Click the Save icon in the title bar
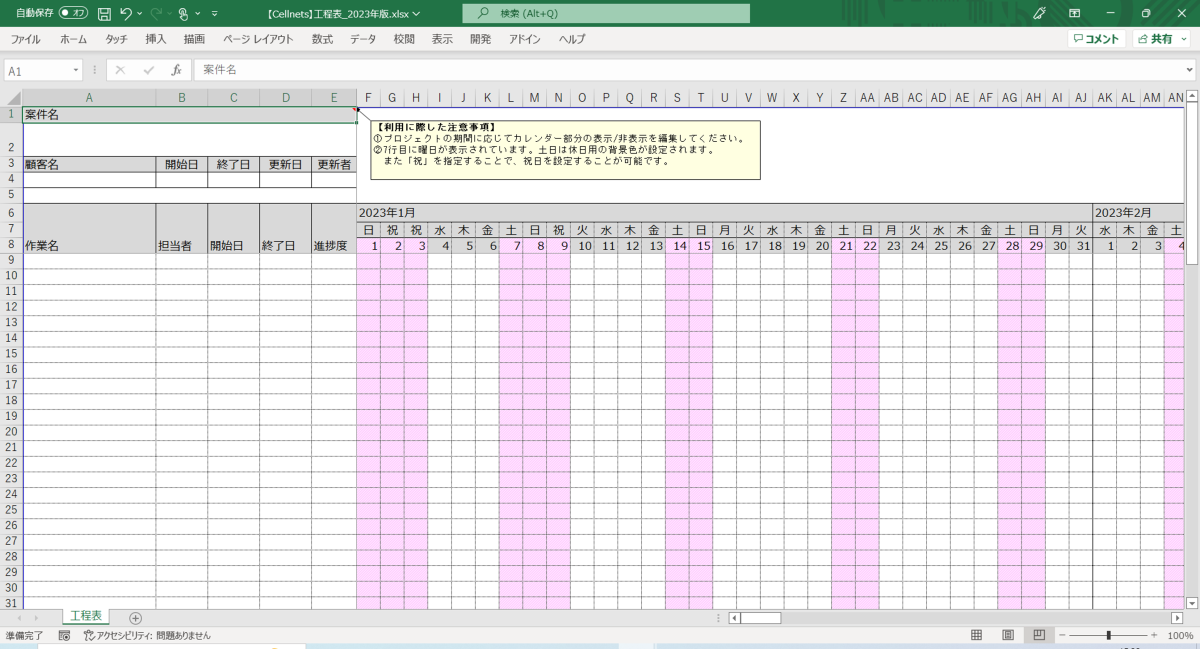1200x649 pixels. [x=104, y=14]
